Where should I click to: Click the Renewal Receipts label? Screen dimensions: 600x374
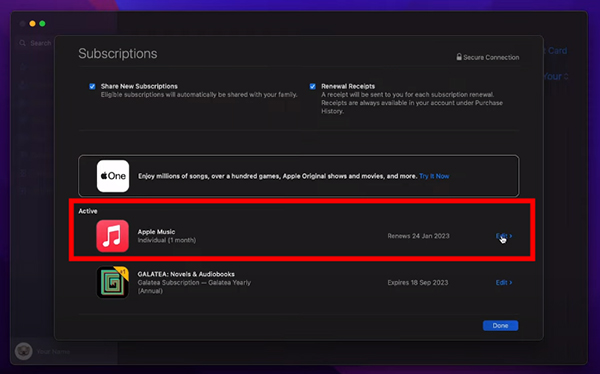click(348, 86)
